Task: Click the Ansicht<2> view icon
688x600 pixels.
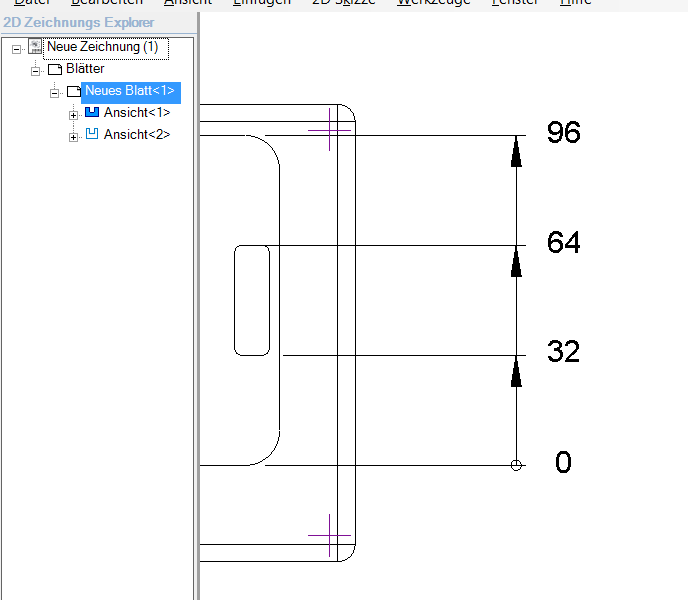Action: click(92, 134)
